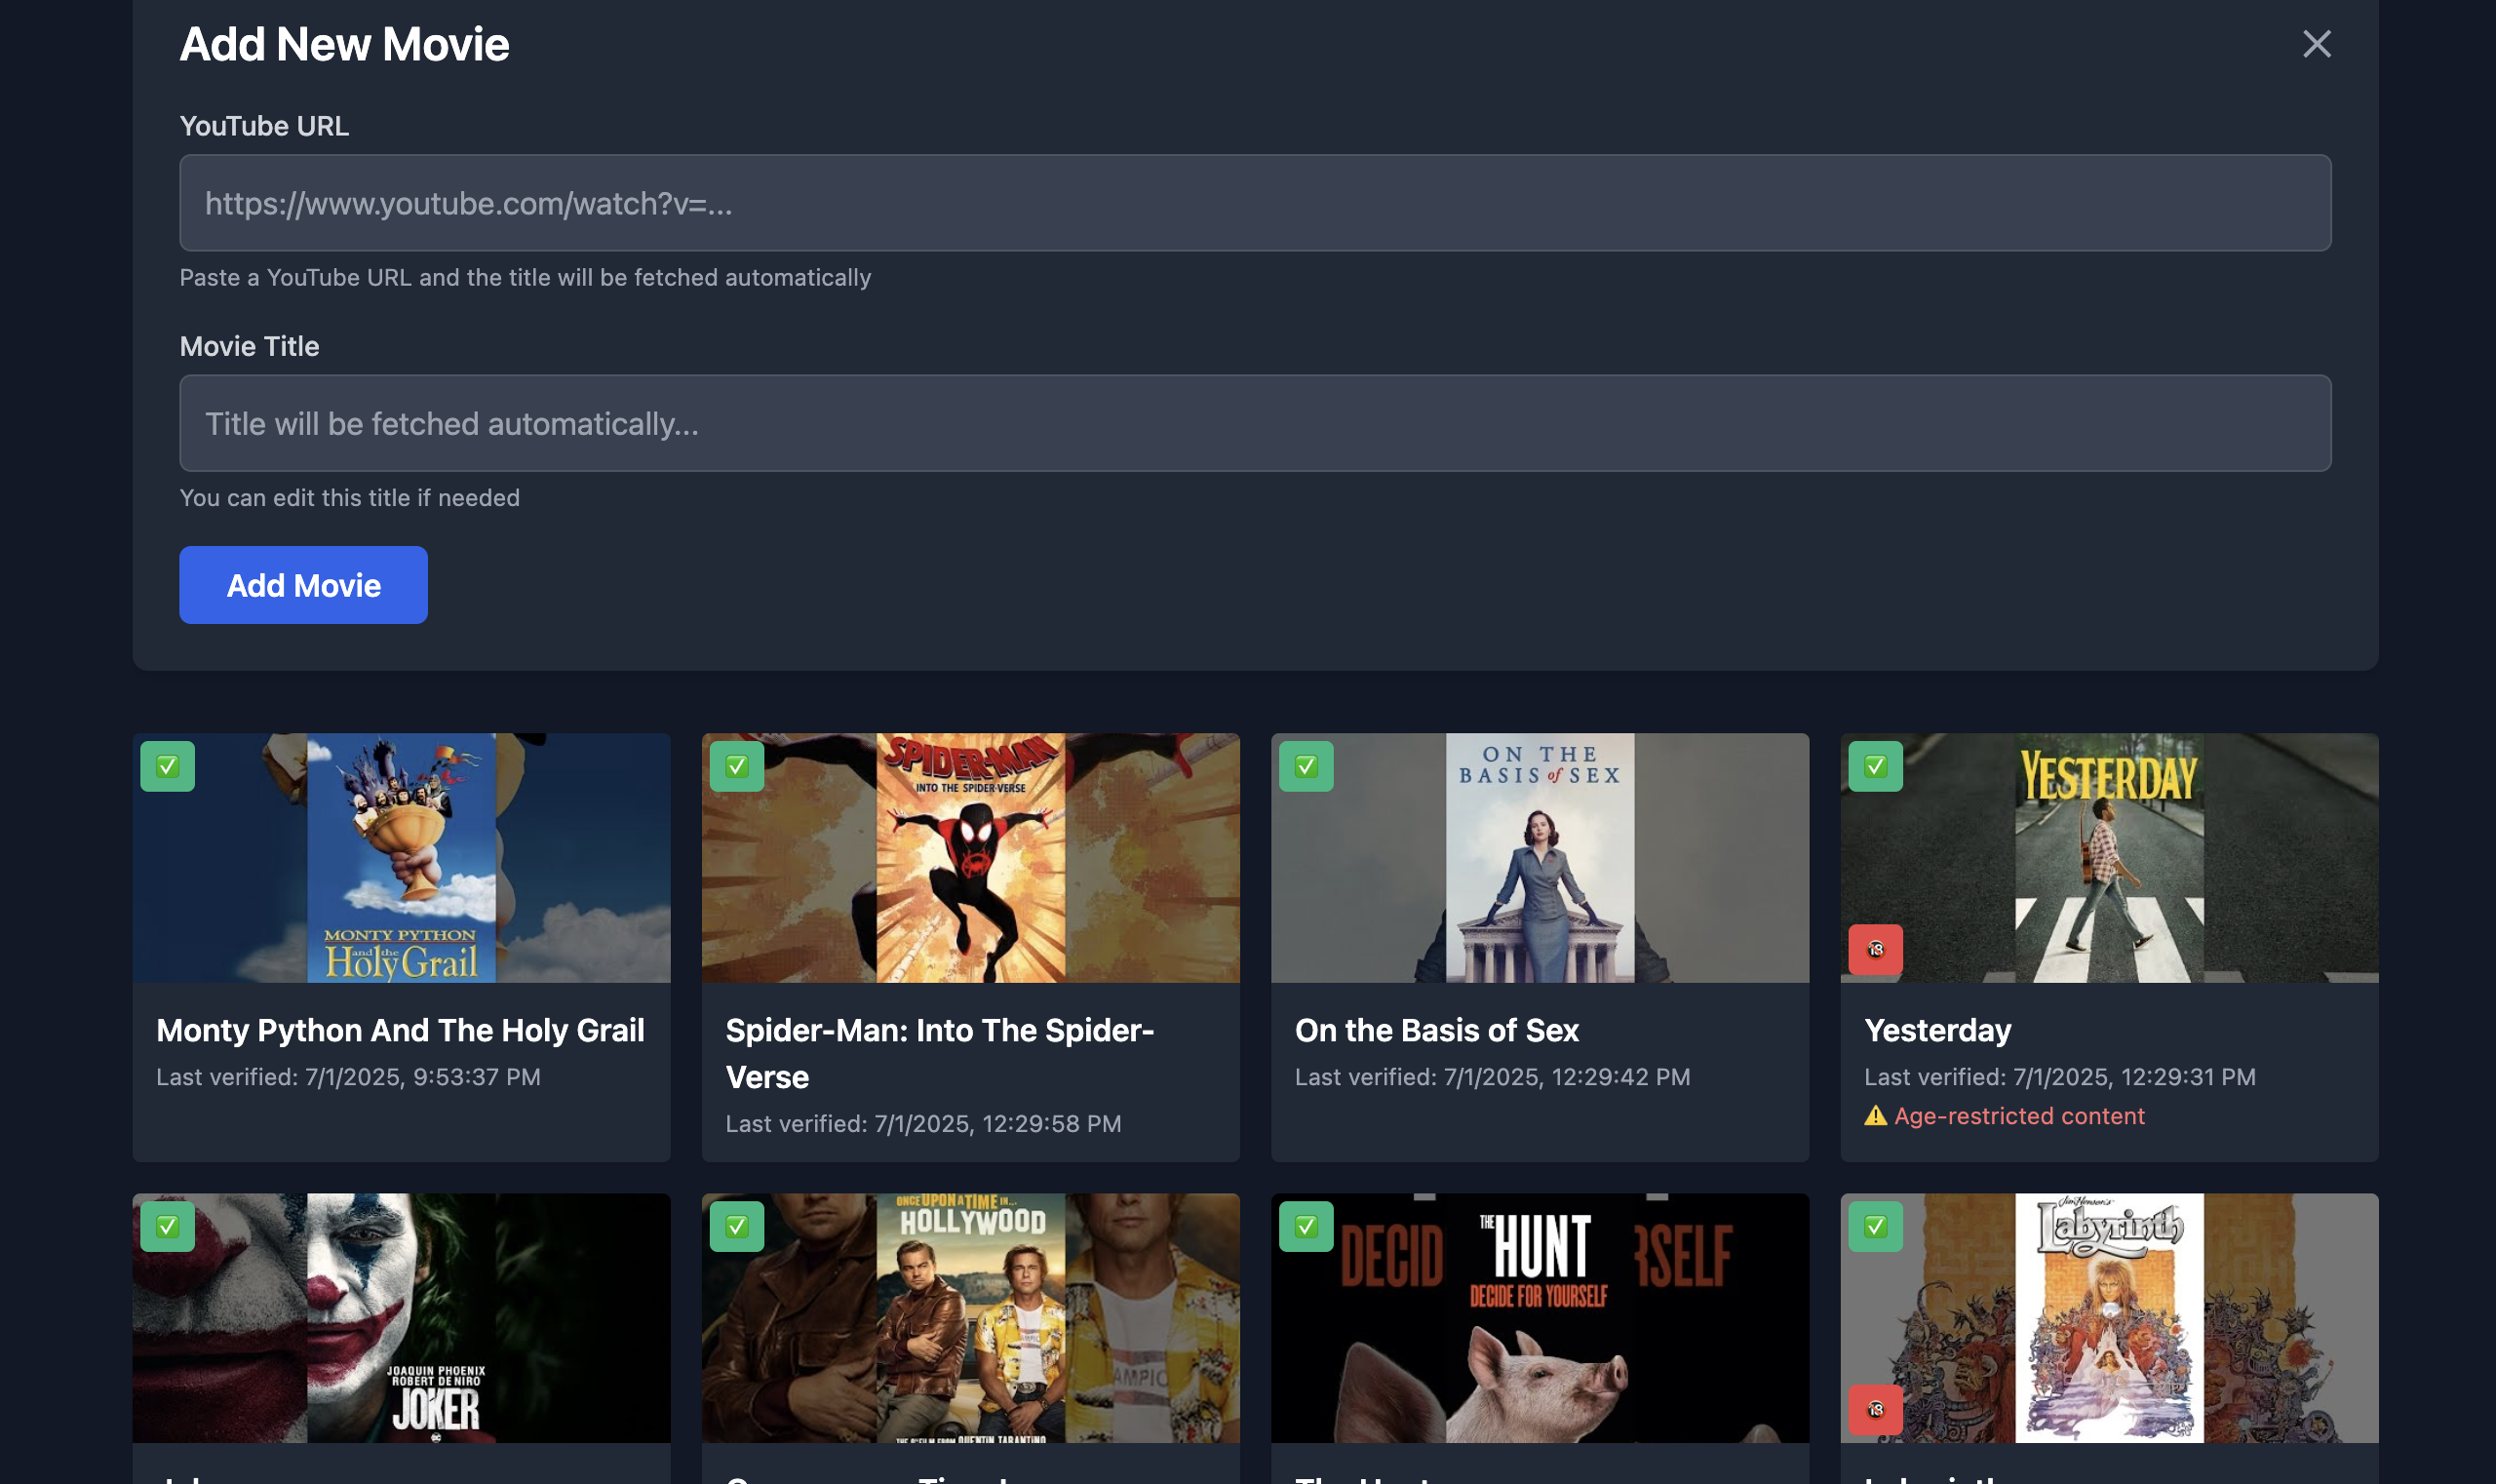Click the YouTube URL field label

[x=264, y=126]
